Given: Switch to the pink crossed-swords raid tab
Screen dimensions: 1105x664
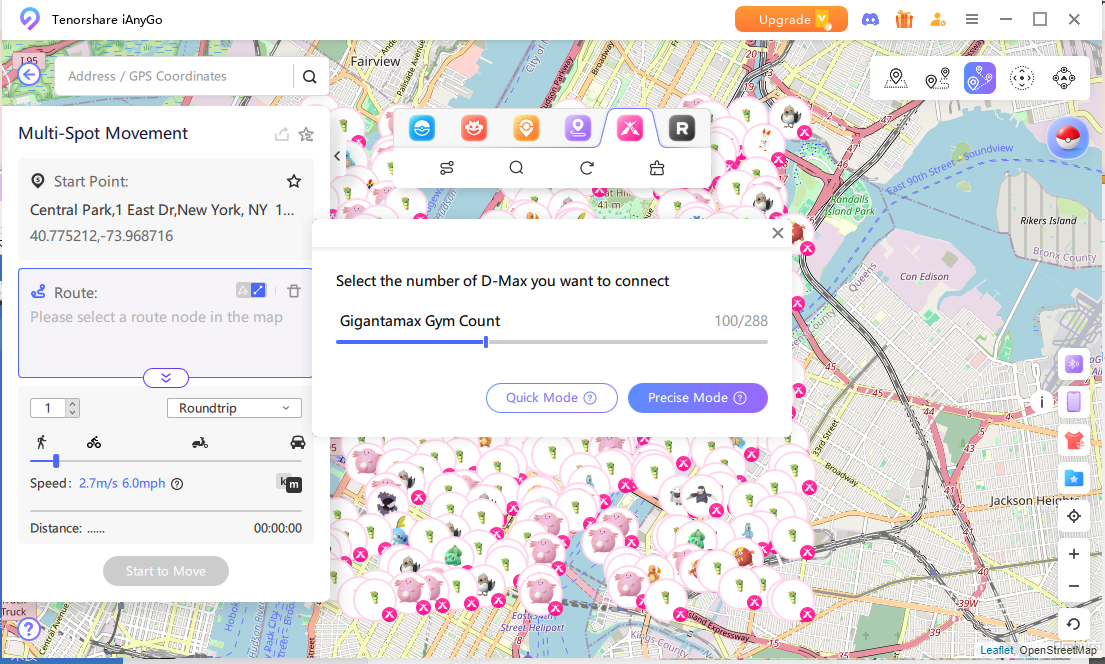Looking at the screenshot, I should pyautogui.click(x=629, y=128).
